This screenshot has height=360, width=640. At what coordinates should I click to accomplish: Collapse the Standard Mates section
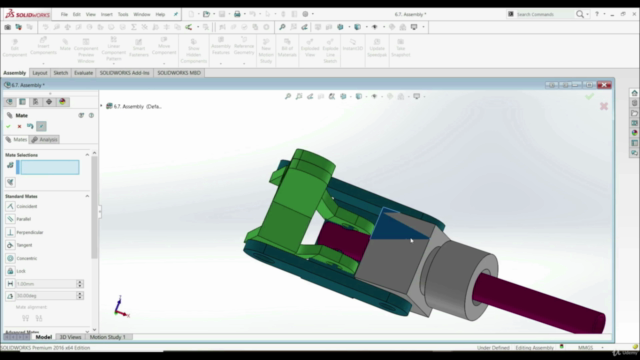pos(87,196)
